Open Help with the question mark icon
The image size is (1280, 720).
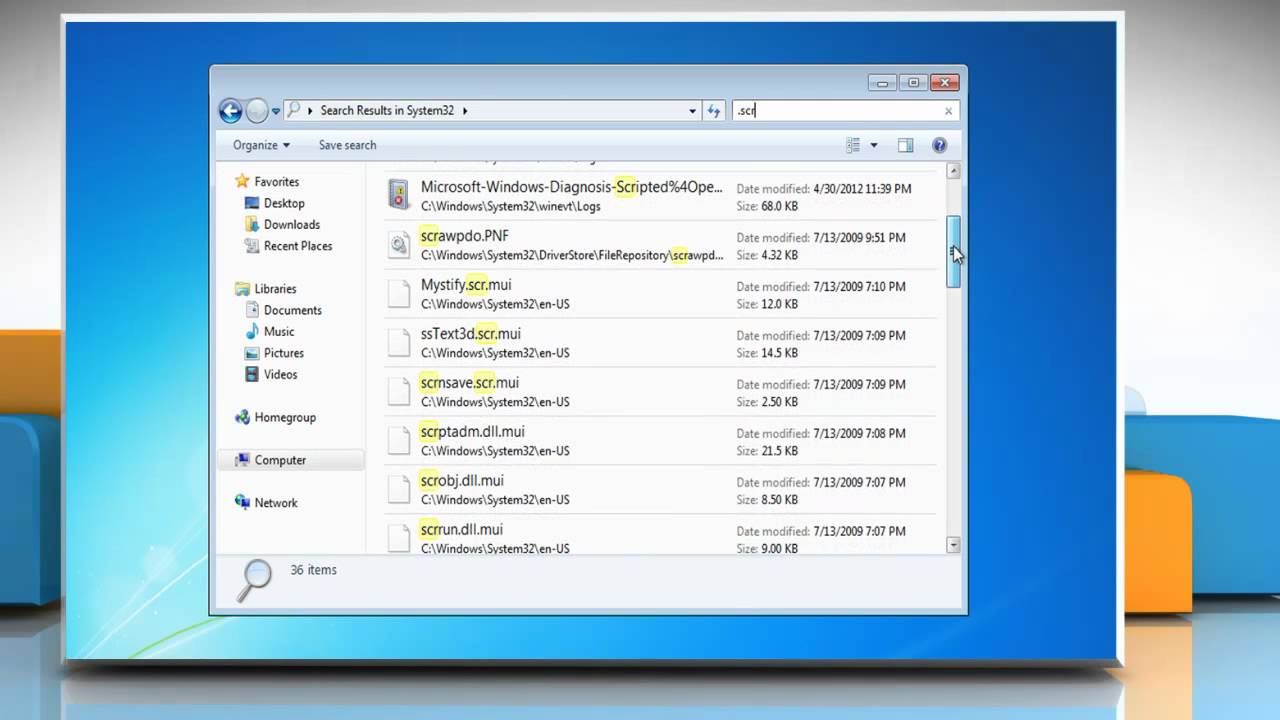pos(939,145)
